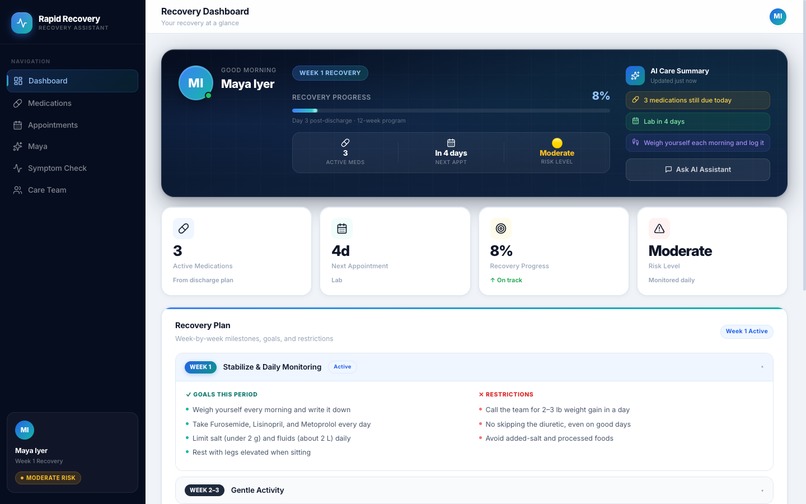Click the Maya Iyer name in sidebar profile
The width and height of the screenshot is (806, 504).
31,451
